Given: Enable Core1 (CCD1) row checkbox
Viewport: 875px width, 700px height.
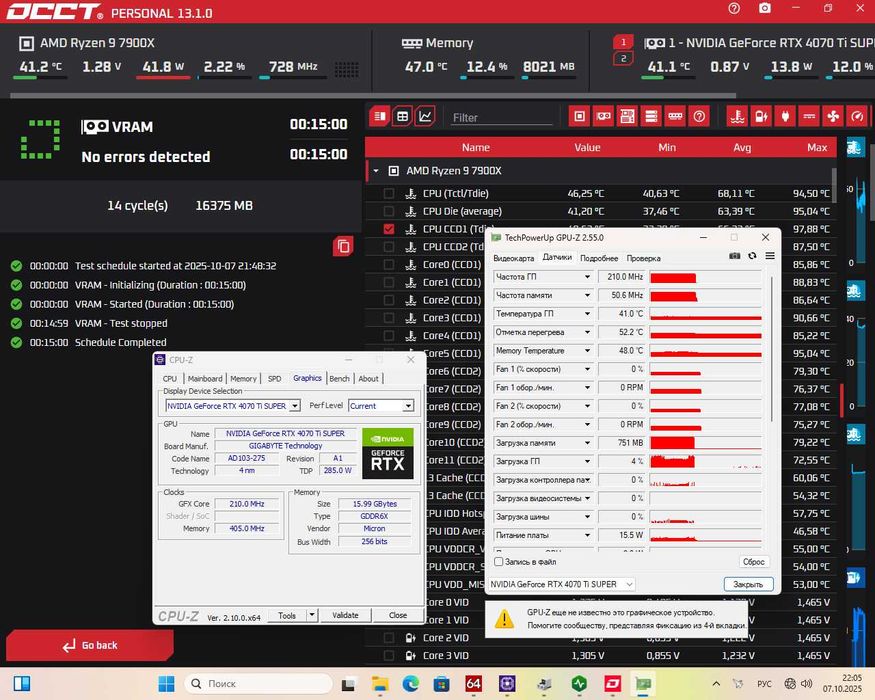Looking at the screenshot, I should tap(388, 282).
